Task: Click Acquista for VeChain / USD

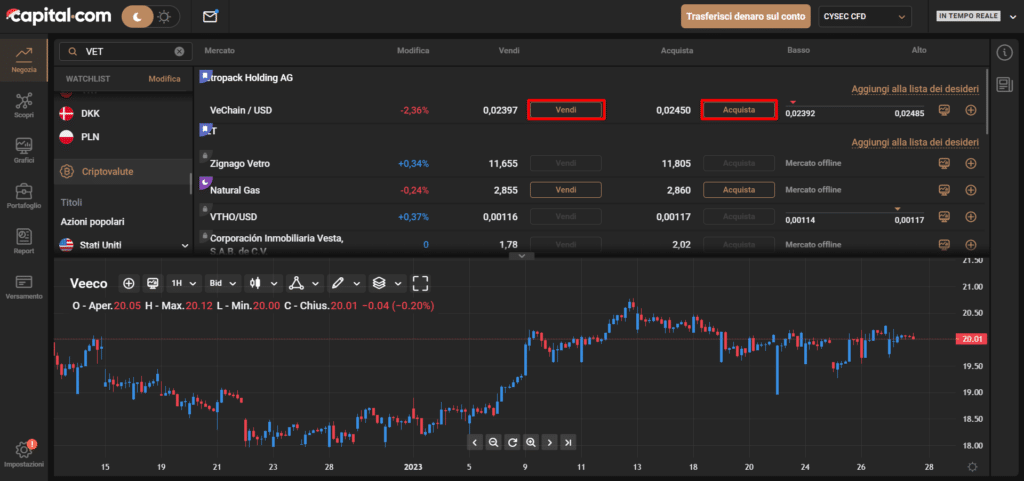Action: pos(739,110)
